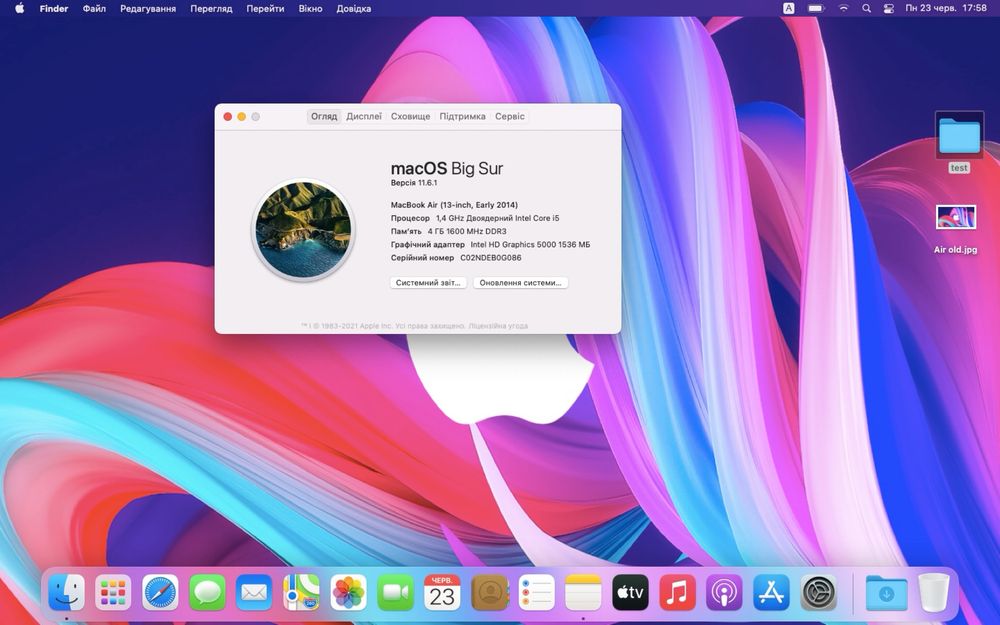This screenshot has width=1000, height=625.
Task: Open System Preferences in the Dock
Action: point(818,592)
